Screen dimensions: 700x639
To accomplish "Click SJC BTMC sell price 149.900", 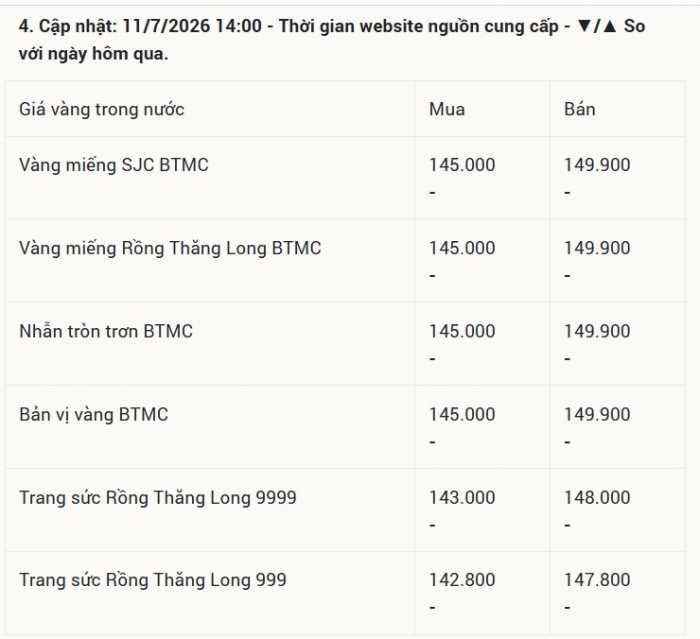I will click(597, 165).
